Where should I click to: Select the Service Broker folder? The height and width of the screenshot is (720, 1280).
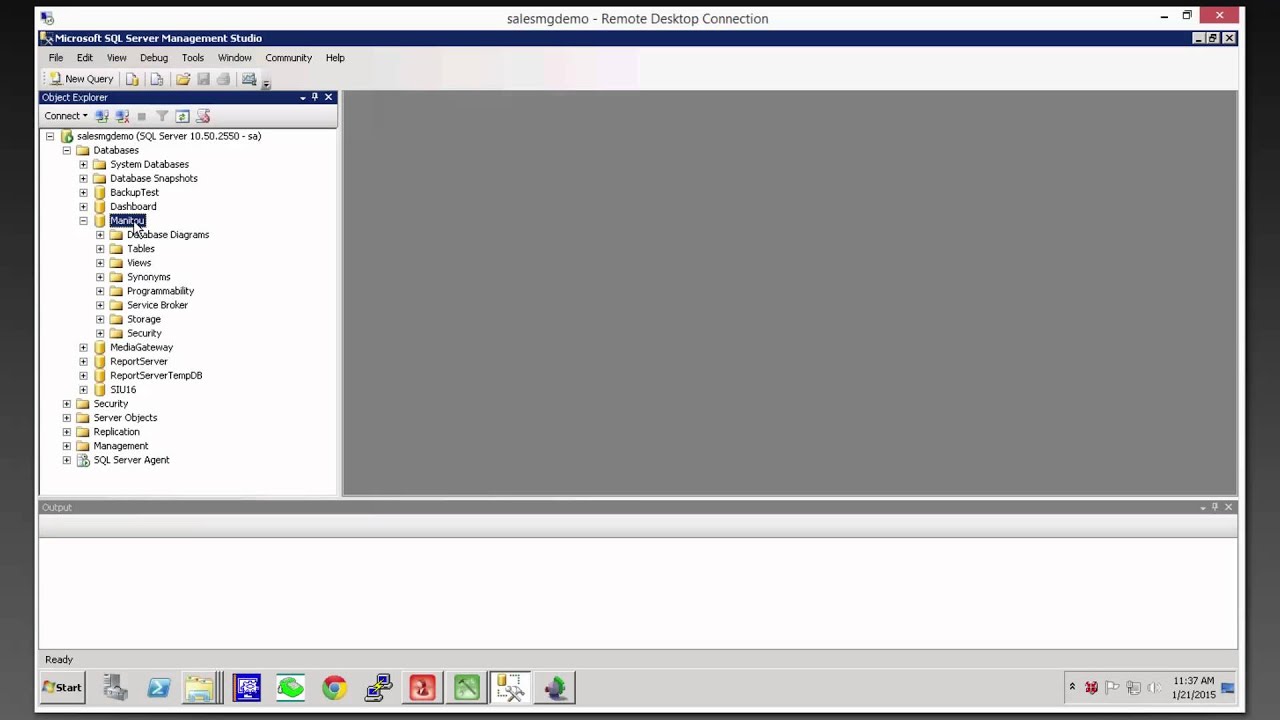pyautogui.click(x=157, y=305)
